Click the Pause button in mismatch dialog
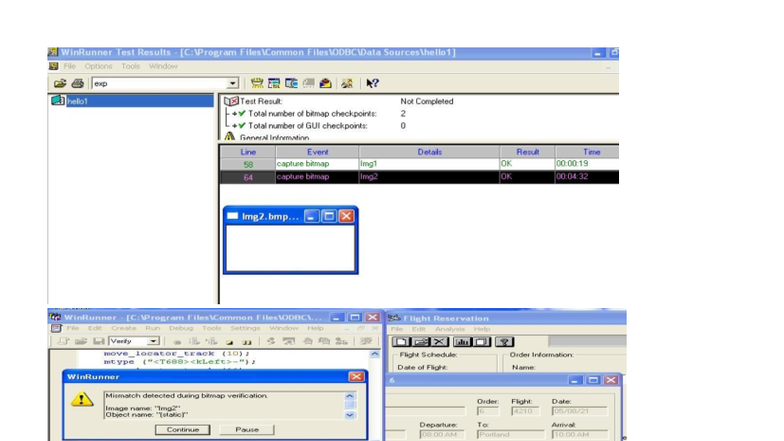Viewport: 784px width, 441px height. coord(247,430)
